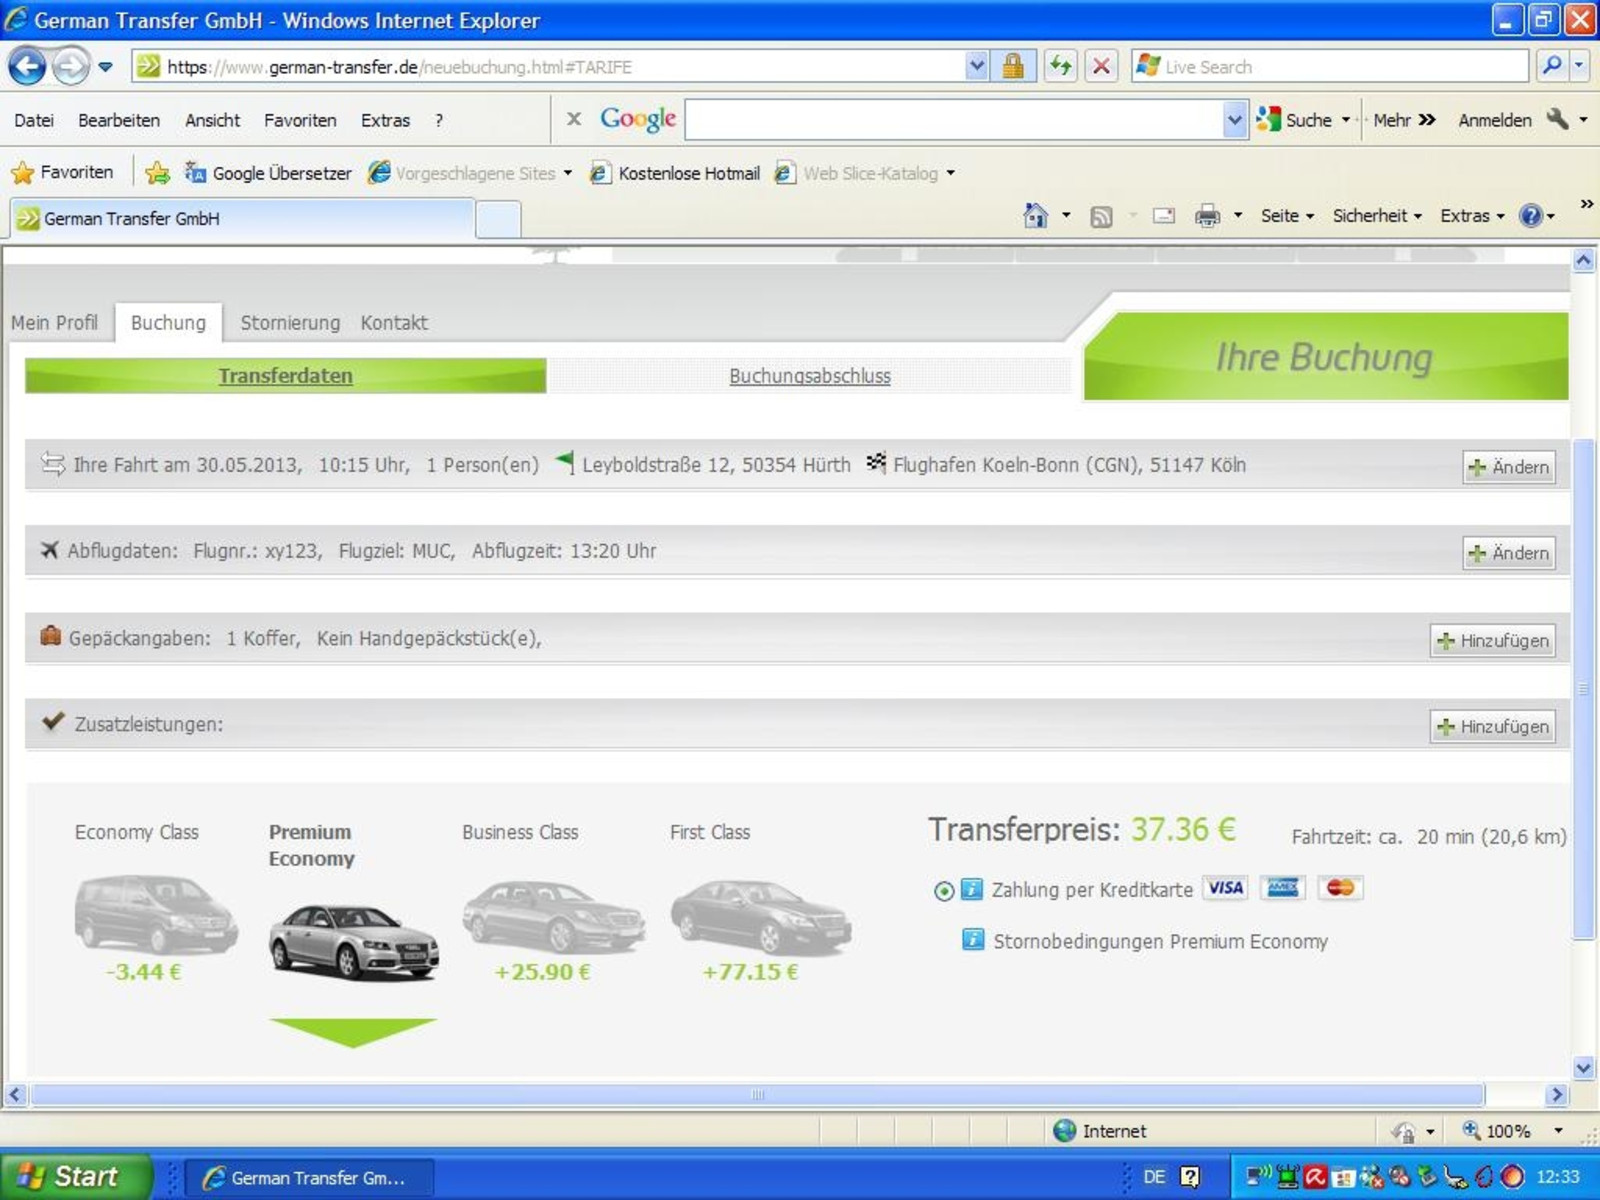The image size is (1600, 1200).
Task: Choose the Business Class car
Action: click(x=553, y=916)
